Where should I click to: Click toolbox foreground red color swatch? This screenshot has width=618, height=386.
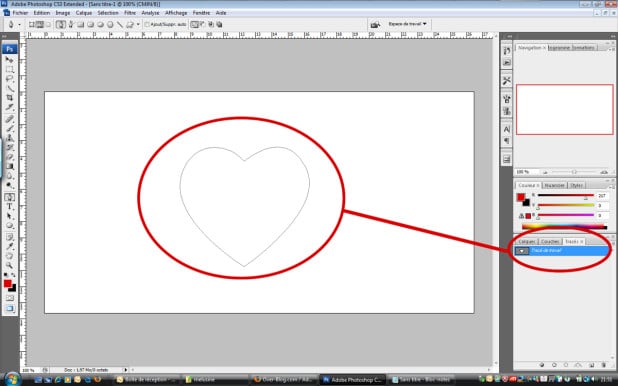coord(7,283)
